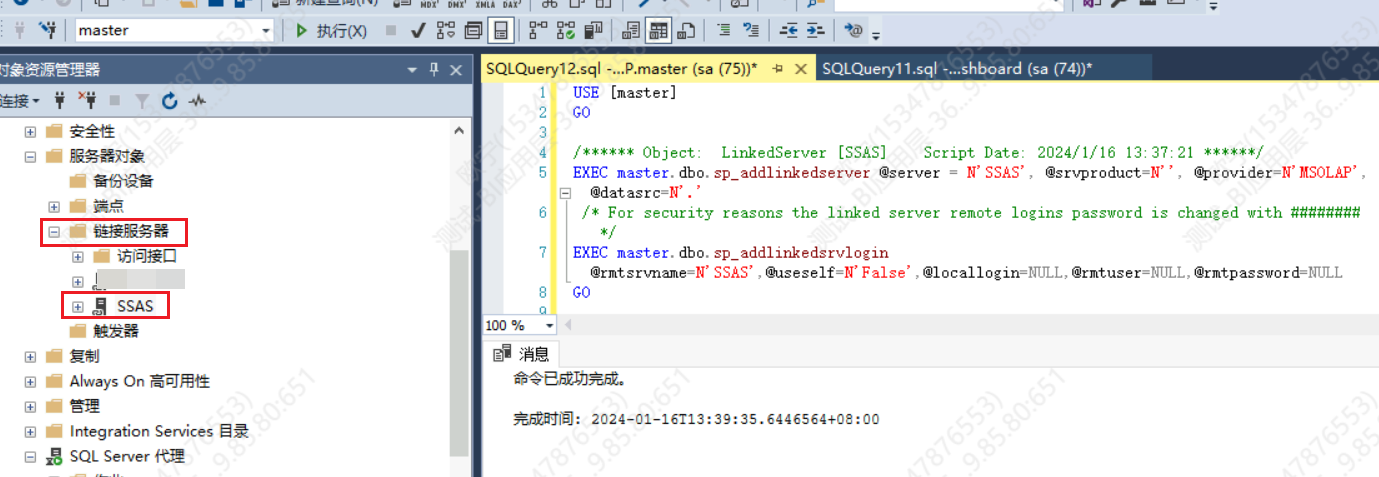Screen dimensions: 1379x477
Task: Open the 100 % zoom dropdown
Action: click(x=550, y=325)
